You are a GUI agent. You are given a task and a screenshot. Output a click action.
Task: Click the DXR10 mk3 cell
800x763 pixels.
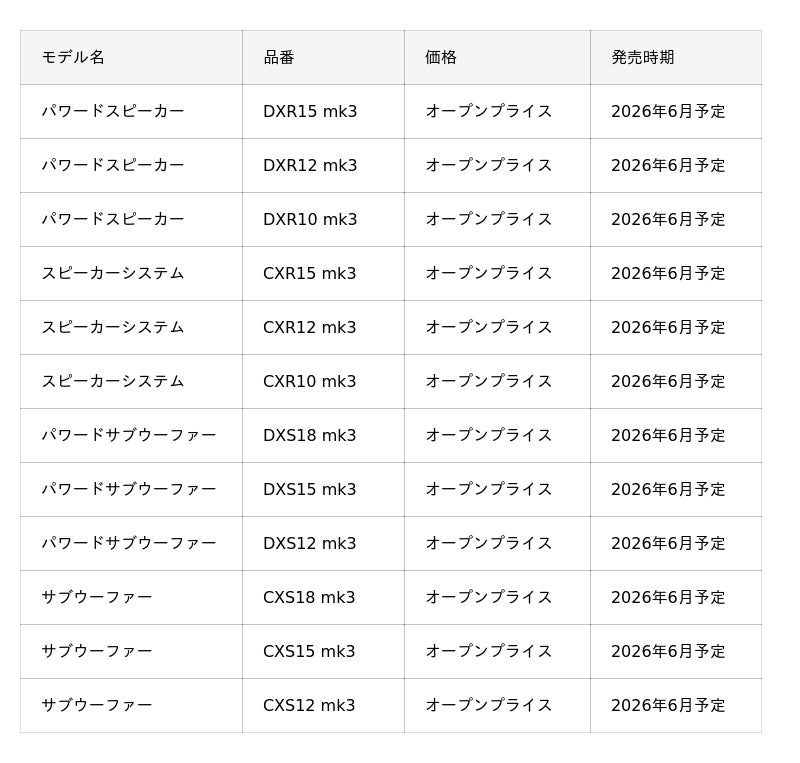point(310,220)
